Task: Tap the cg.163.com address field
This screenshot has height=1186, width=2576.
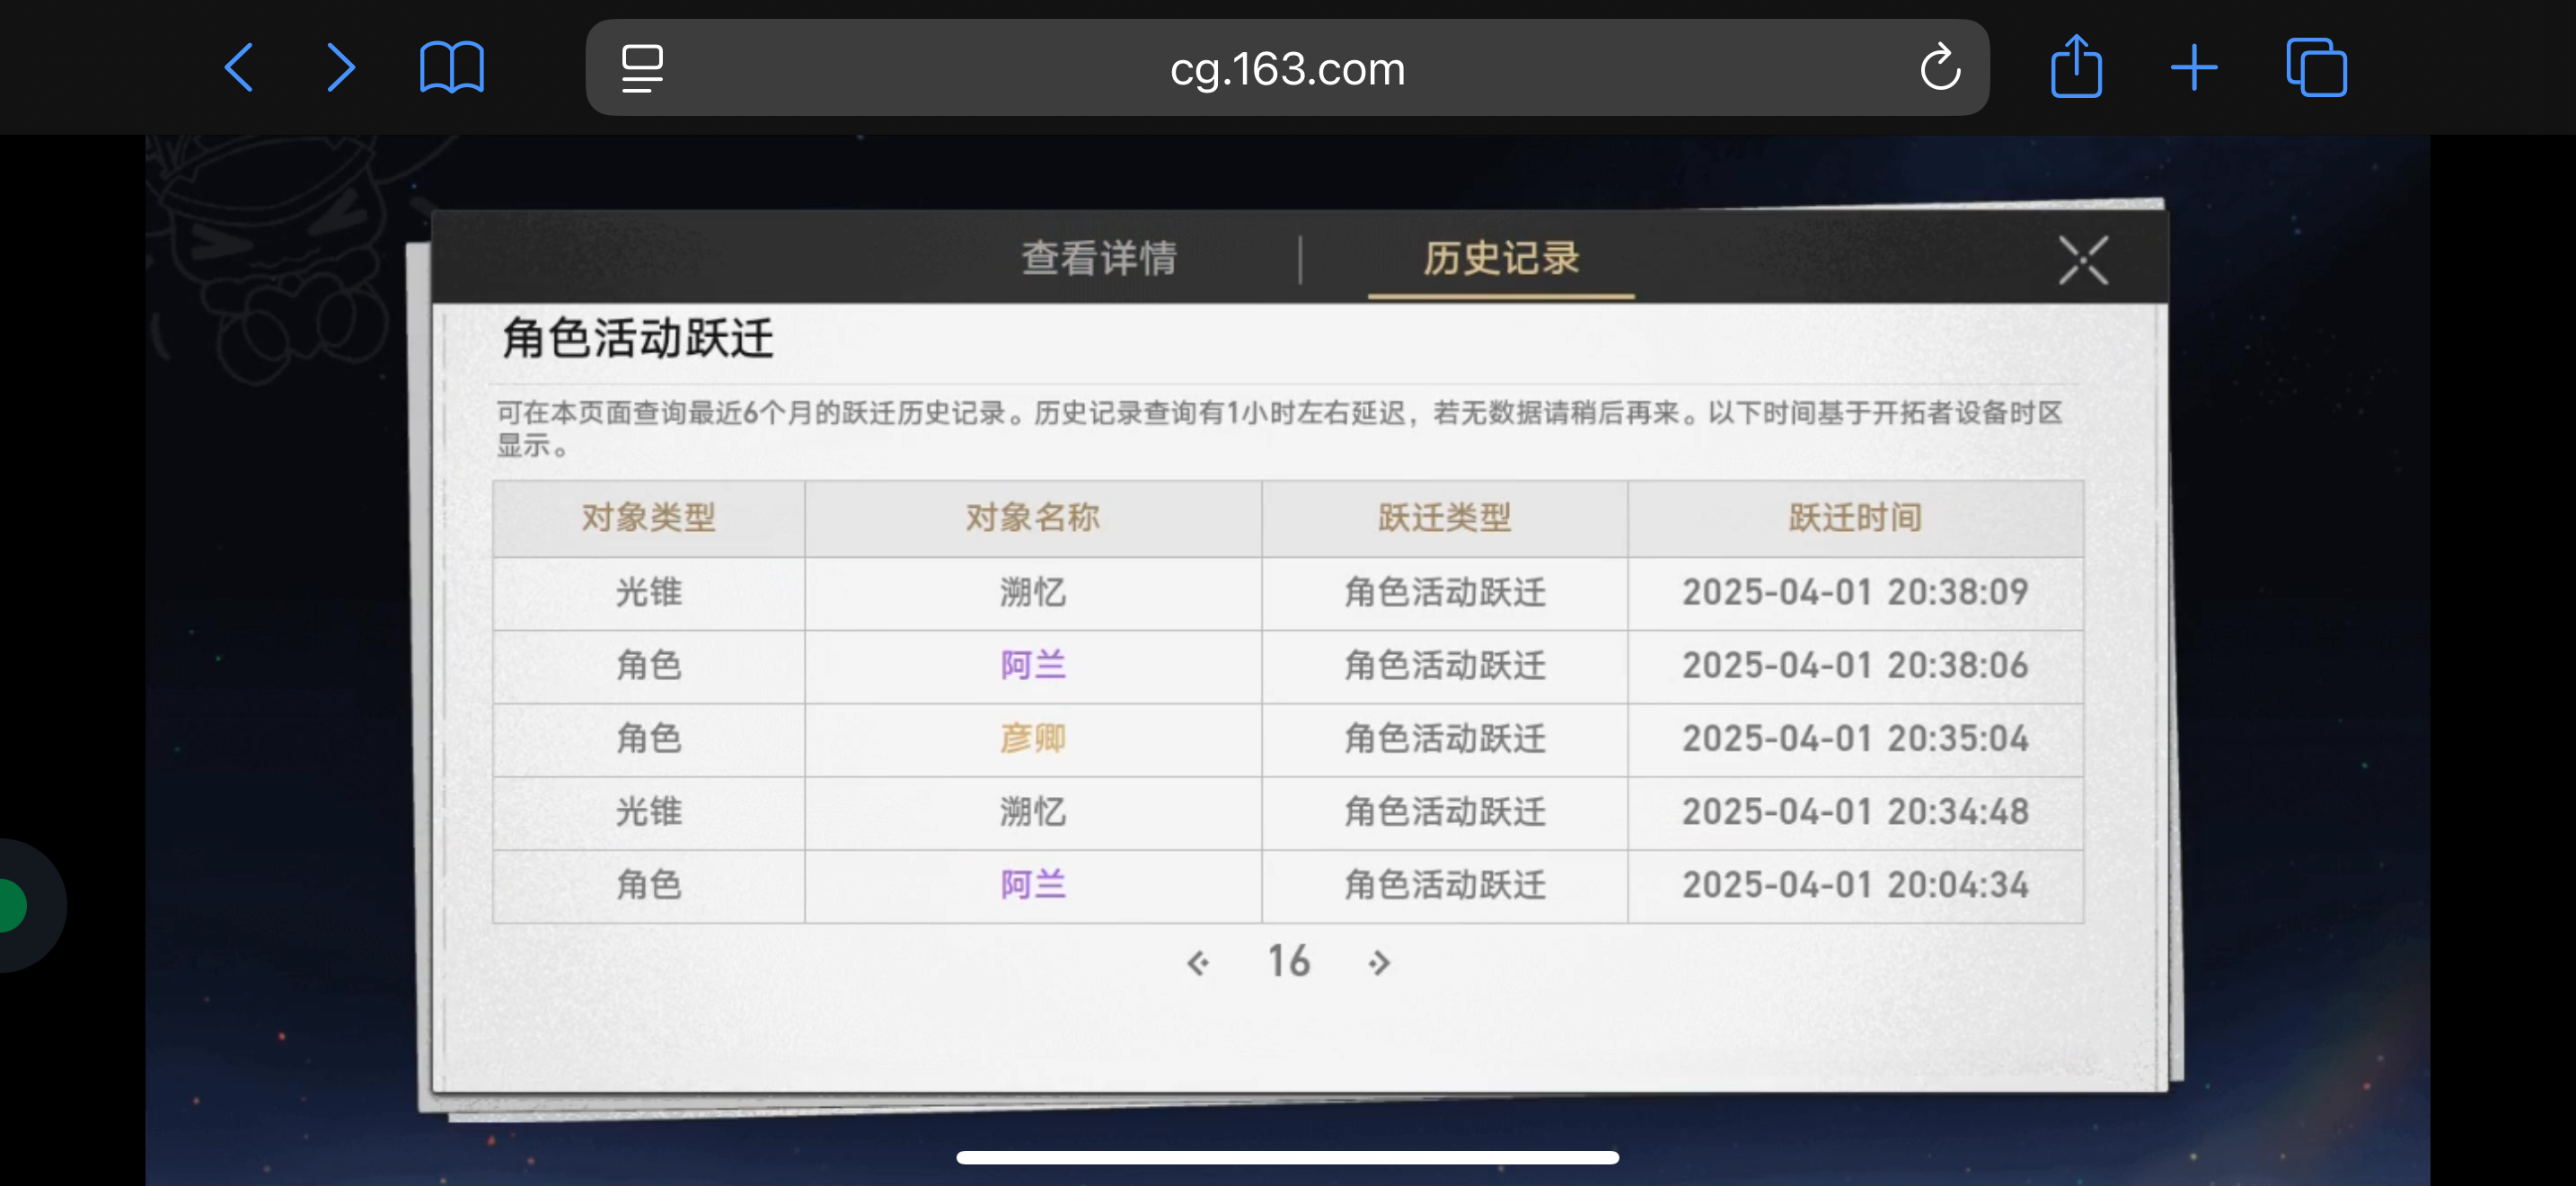Action: point(1287,68)
